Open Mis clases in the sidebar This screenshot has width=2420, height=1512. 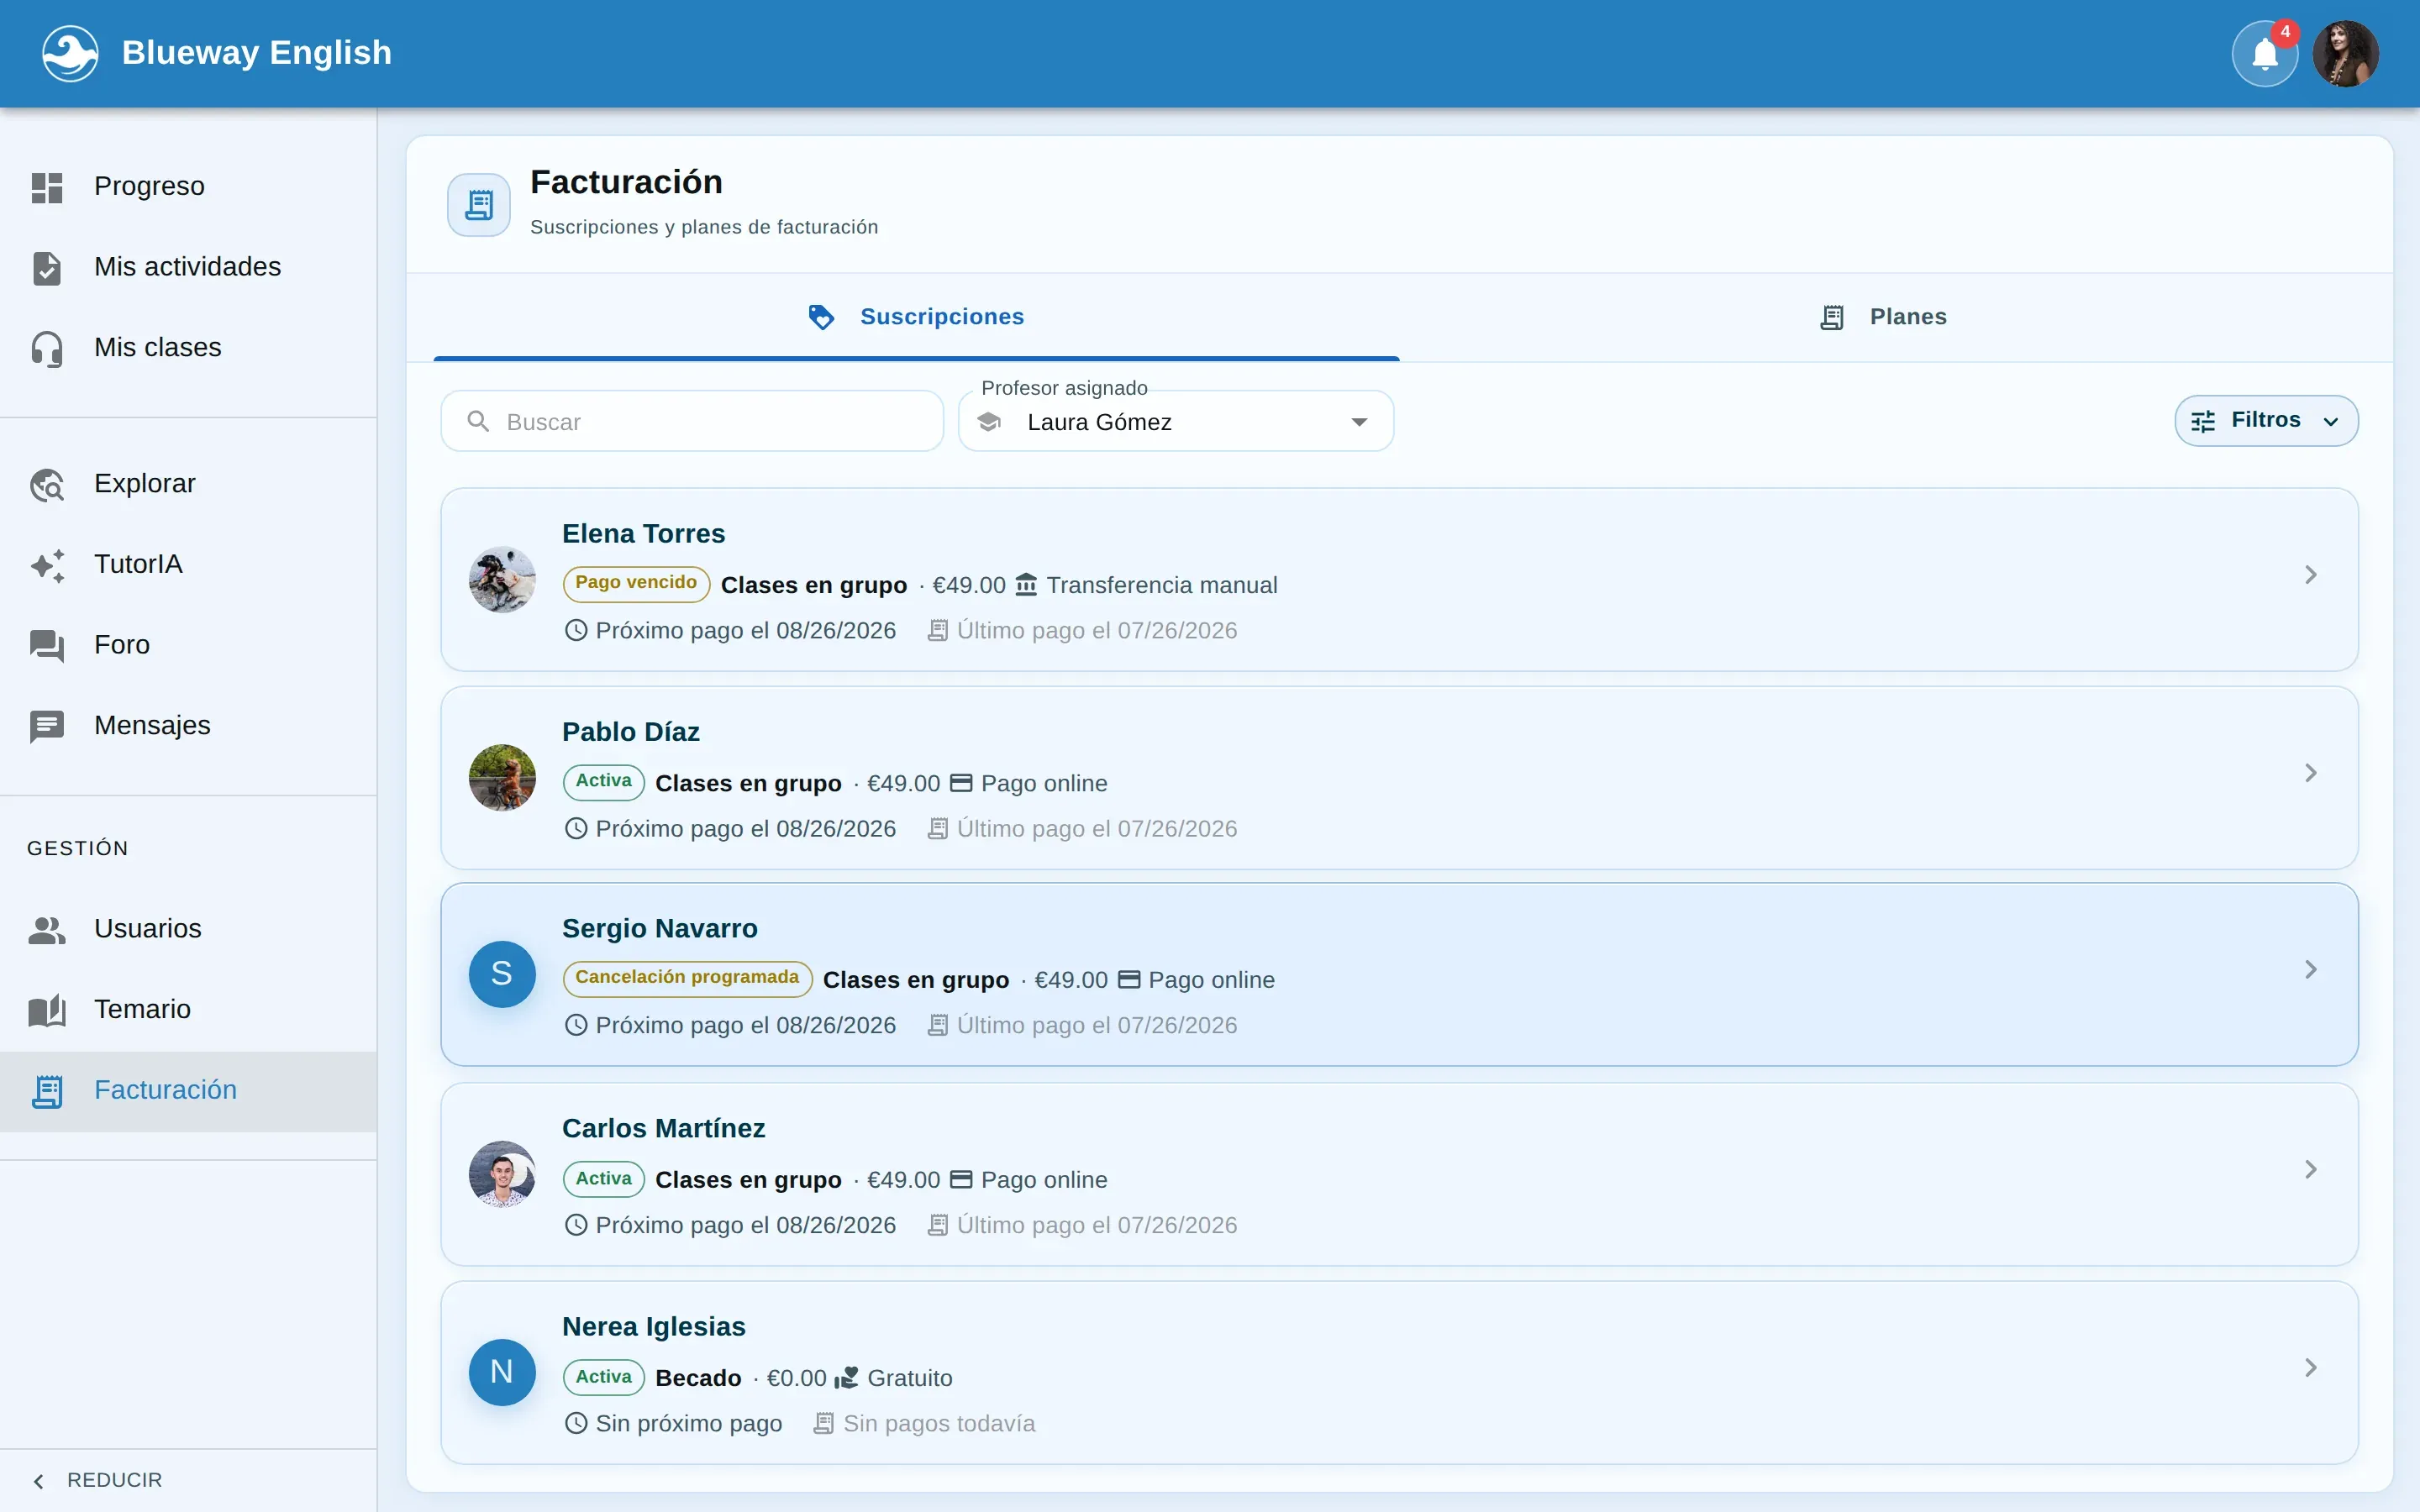[x=188, y=348]
